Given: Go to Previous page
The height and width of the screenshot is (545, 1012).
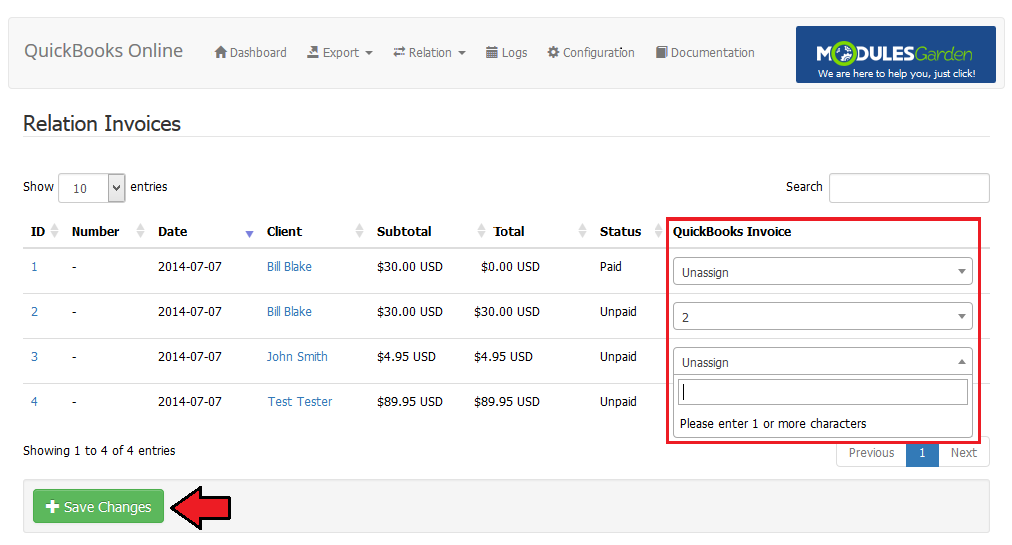Looking at the screenshot, I should tap(871, 453).
